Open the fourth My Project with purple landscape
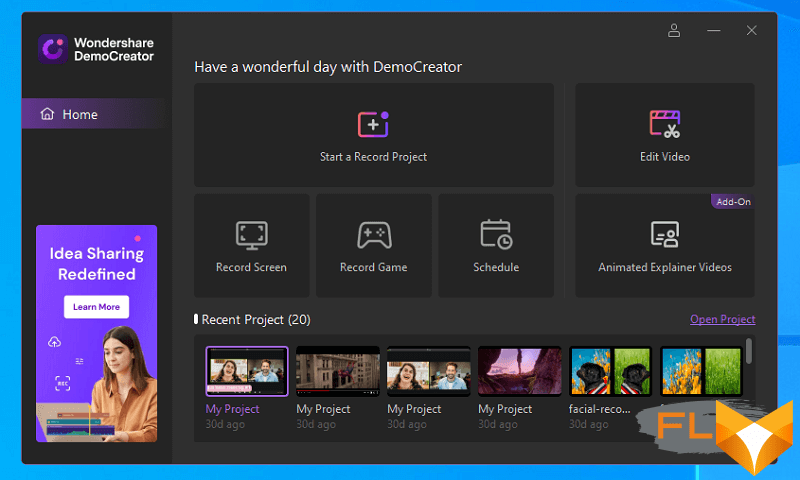 [x=519, y=372]
